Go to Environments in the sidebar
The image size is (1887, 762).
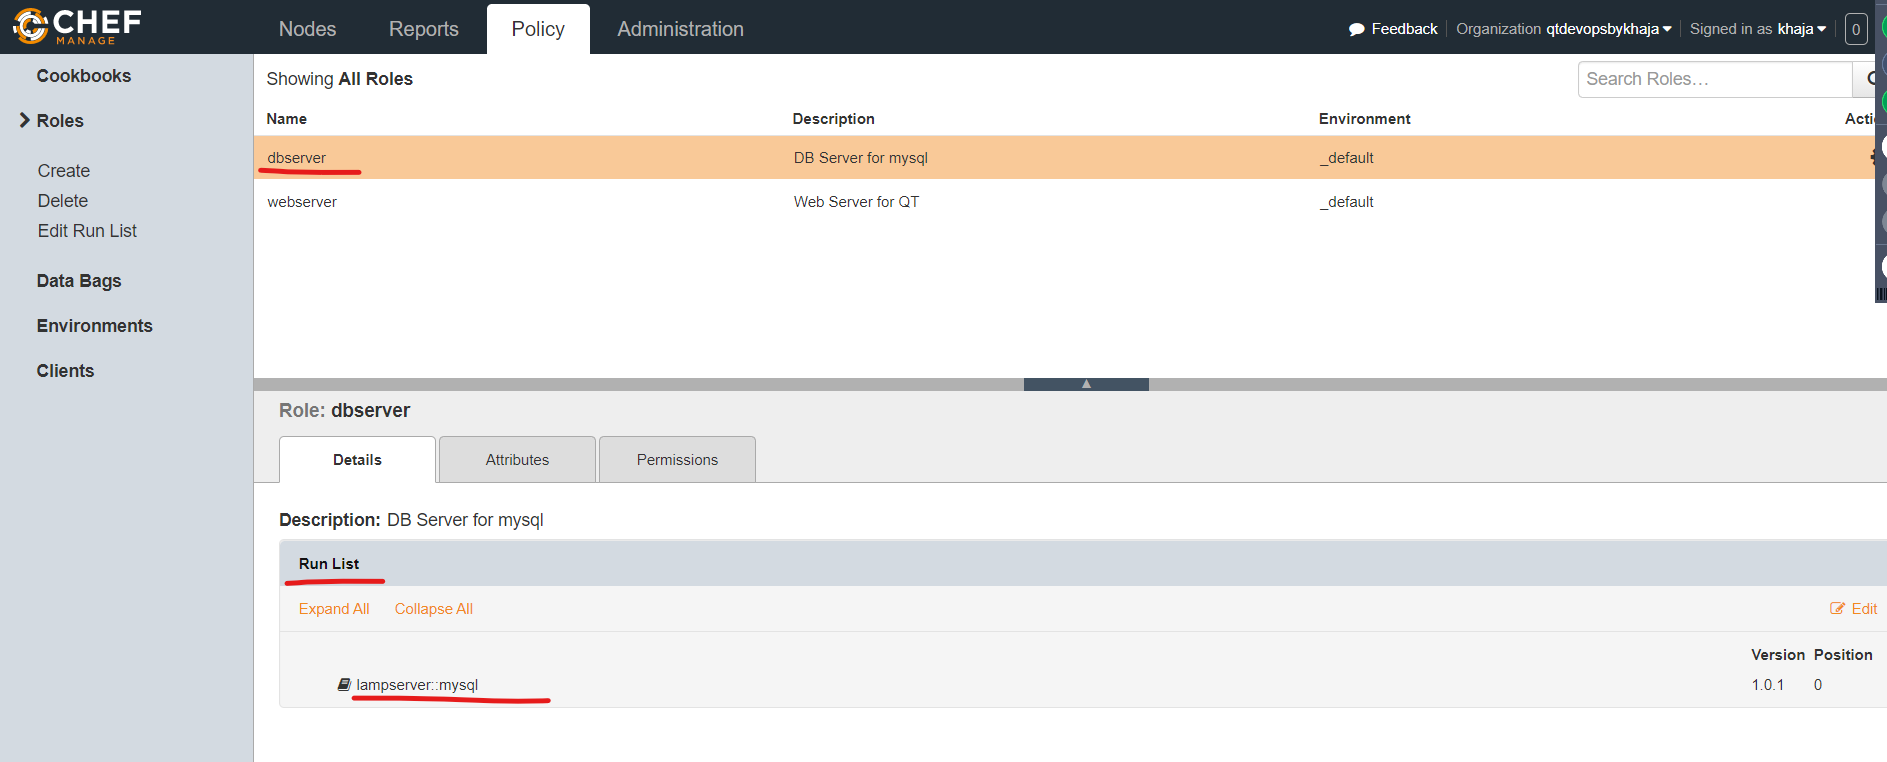point(95,326)
